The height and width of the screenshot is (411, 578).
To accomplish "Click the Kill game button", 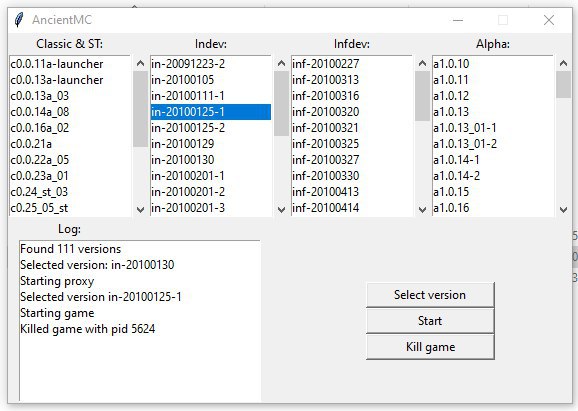I will point(430,347).
